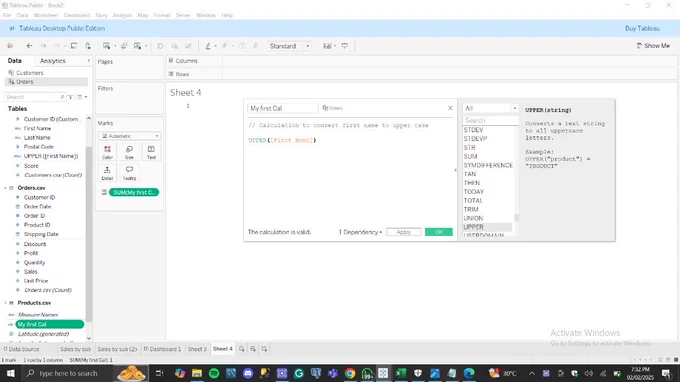The image size is (680, 382).
Task: Click the Excel icon in the taskbar
Action: coord(401,373)
